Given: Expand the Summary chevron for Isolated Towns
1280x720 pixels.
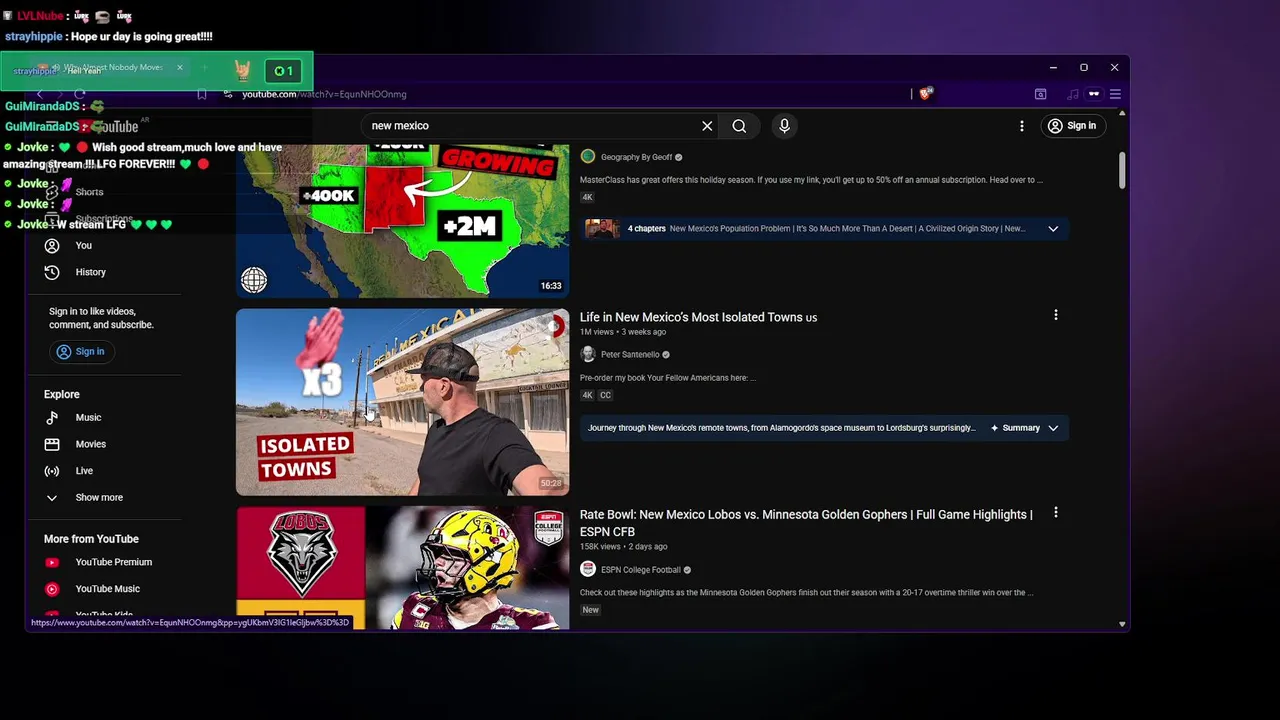Looking at the screenshot, I should (x=1053, y=428).
